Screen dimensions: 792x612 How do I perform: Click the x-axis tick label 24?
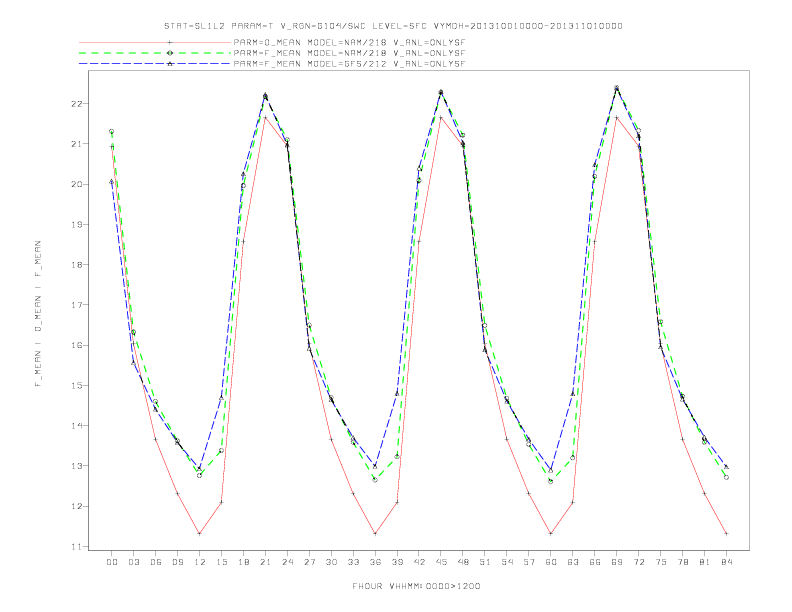point(287,562)
